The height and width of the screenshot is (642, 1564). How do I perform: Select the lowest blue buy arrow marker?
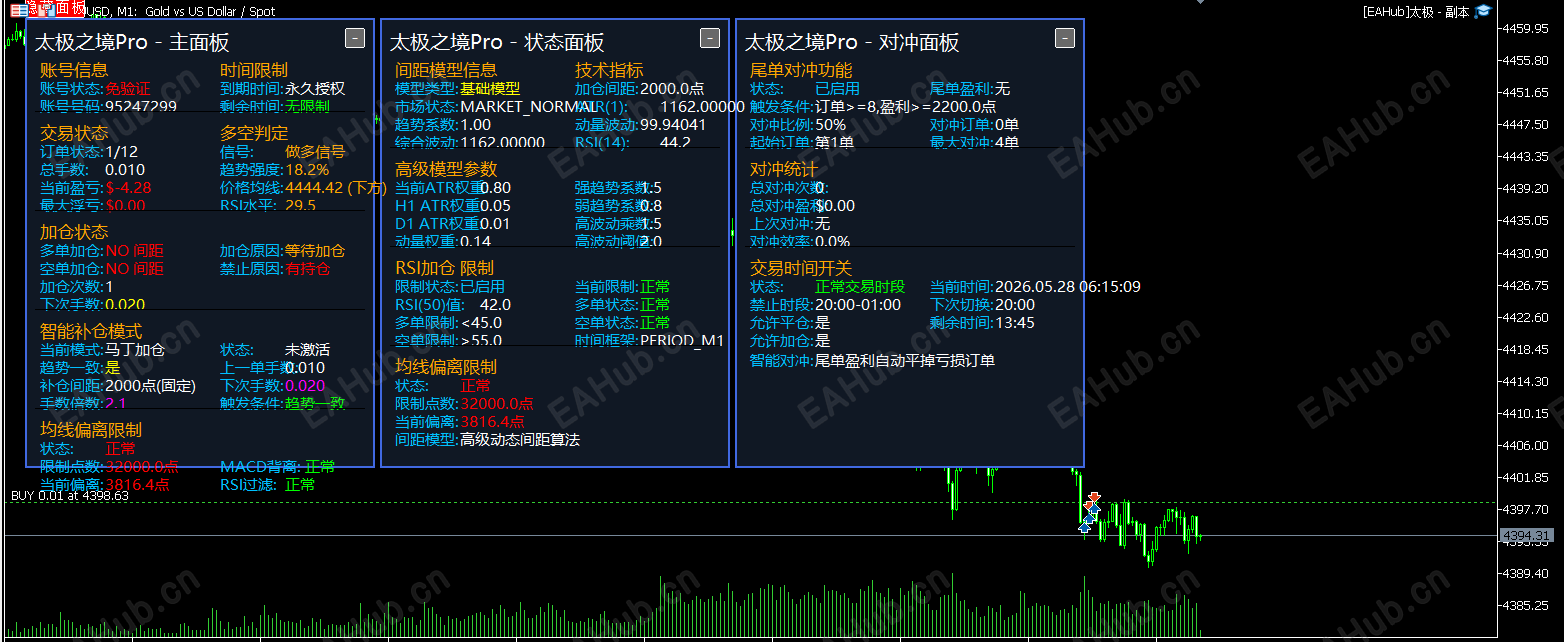click(1084, 527)
